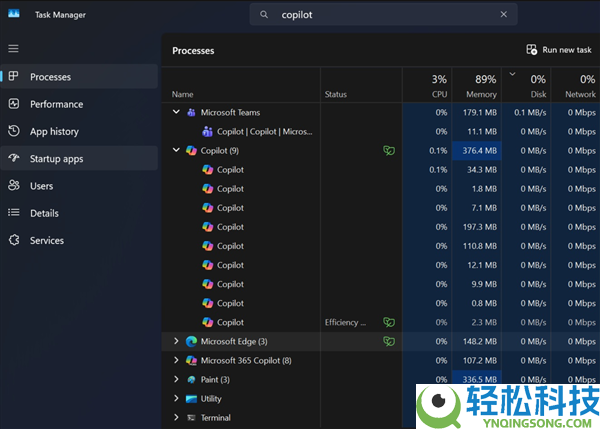Click into the copilot search field
The width and height of the screenshot is (600, 429).
pyautogui.click(x=383, y=15)
